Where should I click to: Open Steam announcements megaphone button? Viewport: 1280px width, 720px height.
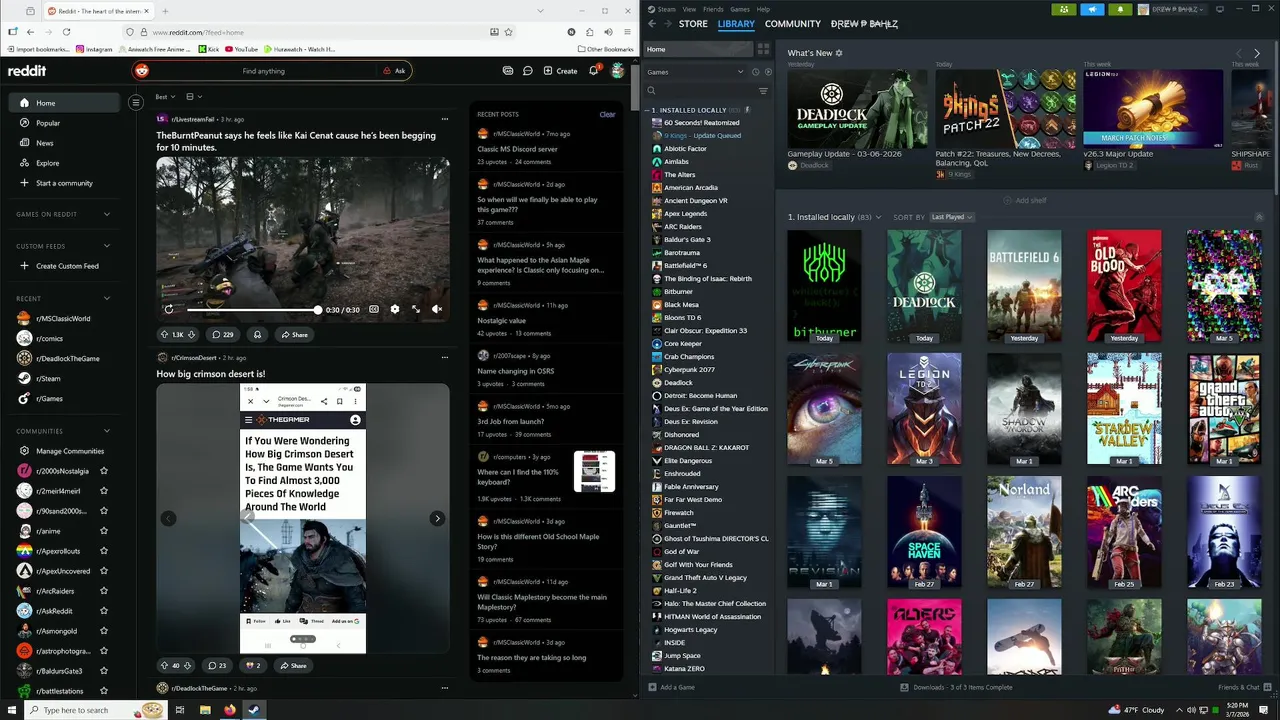(1092, 9)
